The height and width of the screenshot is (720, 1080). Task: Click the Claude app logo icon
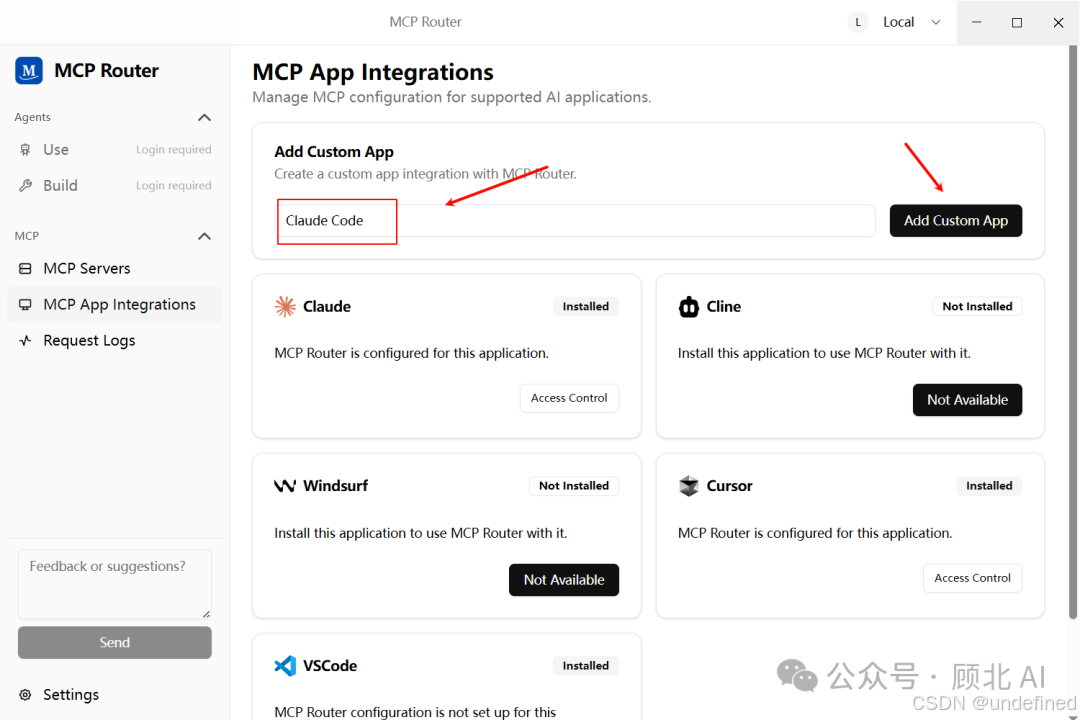[285, 307]
